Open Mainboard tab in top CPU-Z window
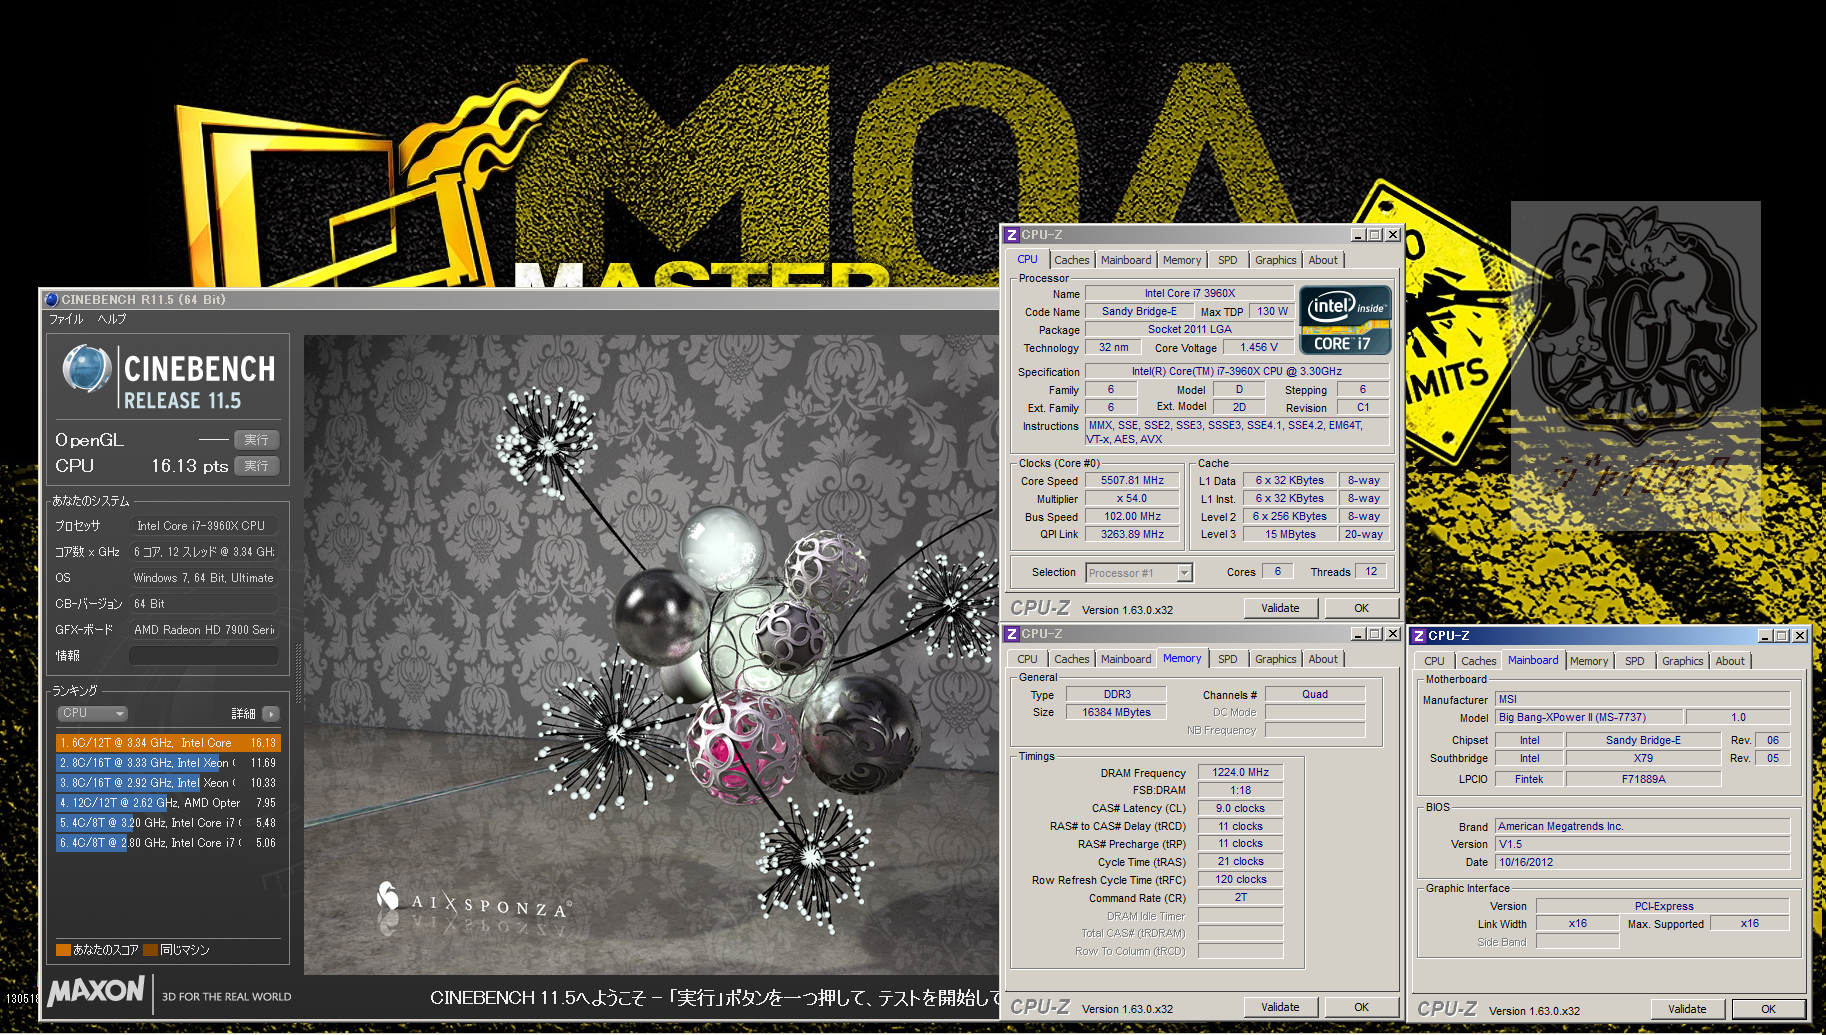This screenshot has height=1035, width=1826. (1126, 260)
